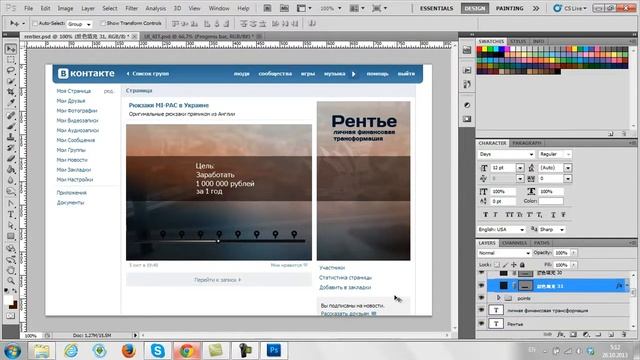
Task: Switch to the ESSENTIALS workspace
Action: click(436, 8)
